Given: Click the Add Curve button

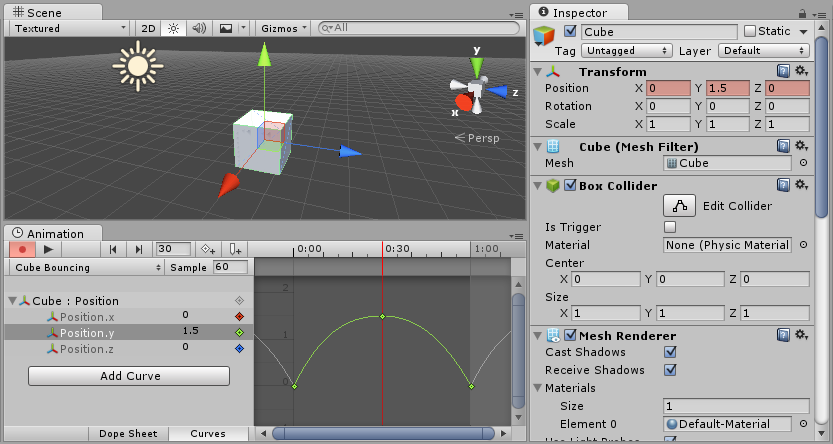Looking at the screenshot, I should [129, 376].
